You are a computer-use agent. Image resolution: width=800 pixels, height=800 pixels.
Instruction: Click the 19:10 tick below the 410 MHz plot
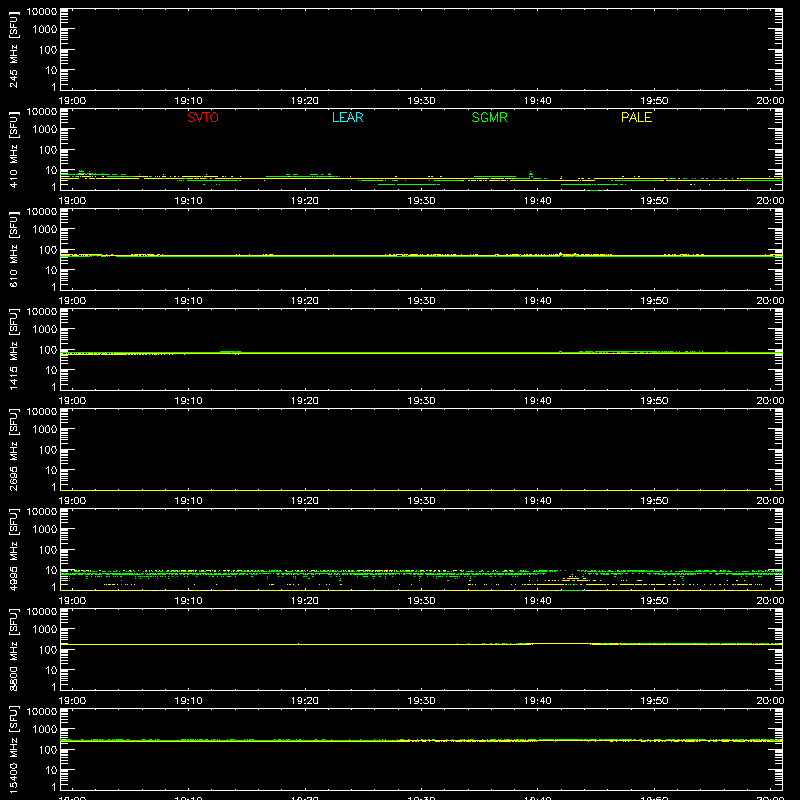(189, 201)
